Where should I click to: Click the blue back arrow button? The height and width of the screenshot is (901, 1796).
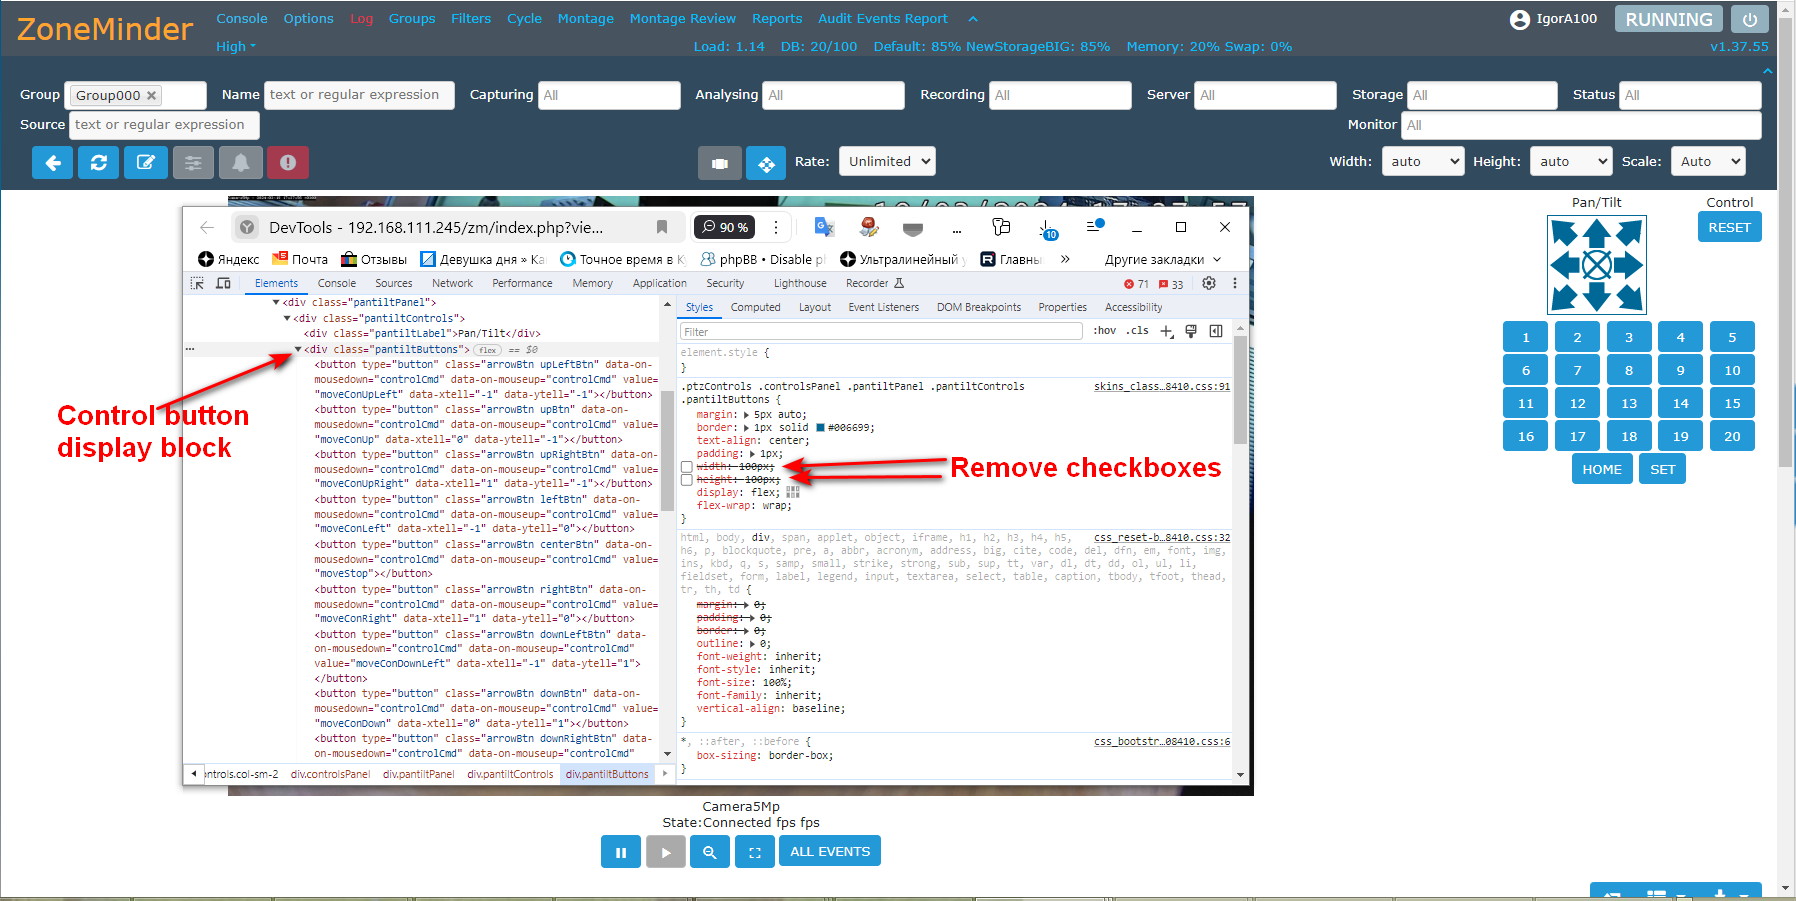click(52, 162)
